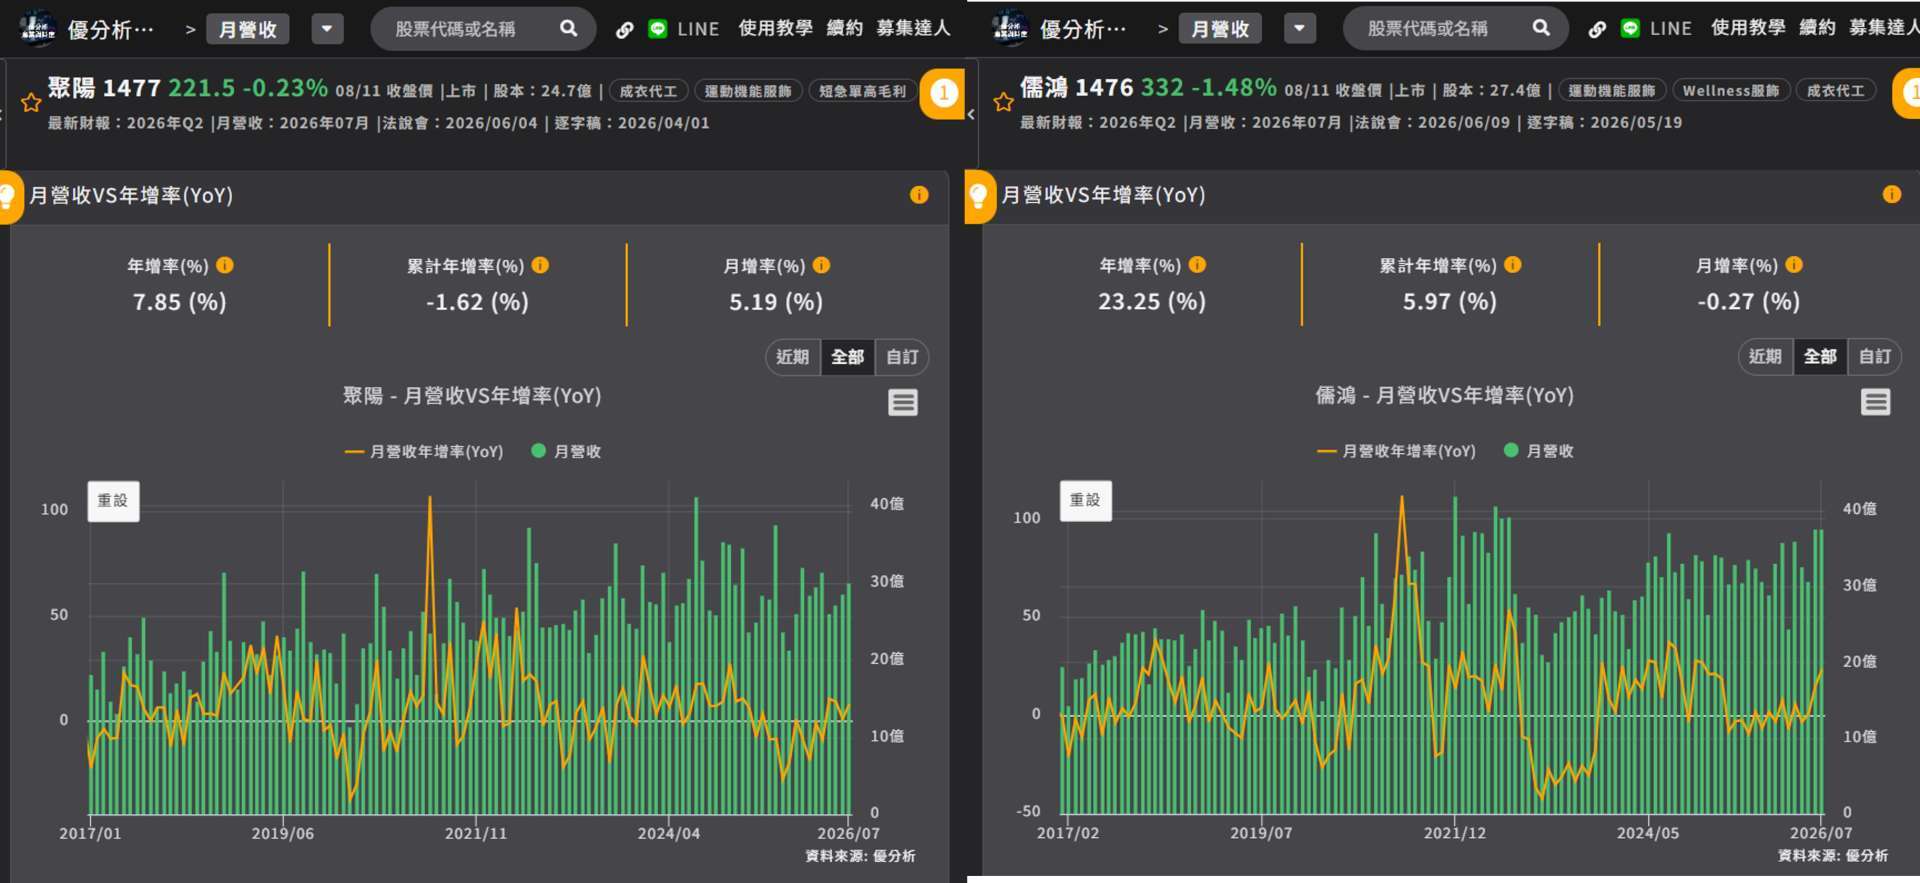Viewport: 1920px width, 883px height.
Task: Open dropdown arrow next to 月營收 on left
Action: pyautogui.click(x=327, y=29)
